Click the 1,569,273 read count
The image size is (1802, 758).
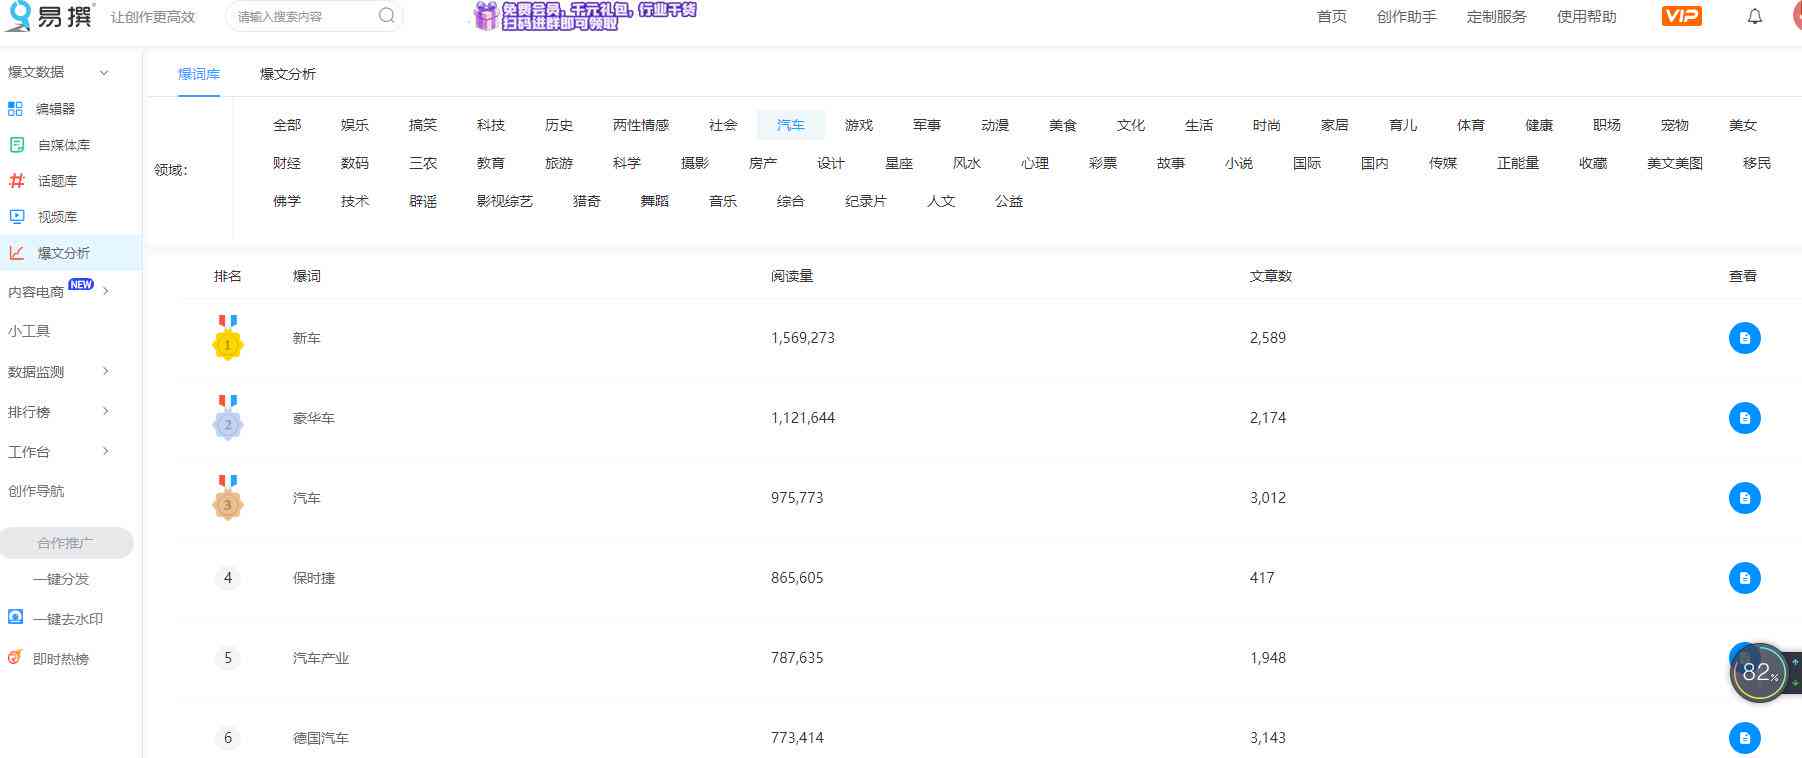point(803,338)
